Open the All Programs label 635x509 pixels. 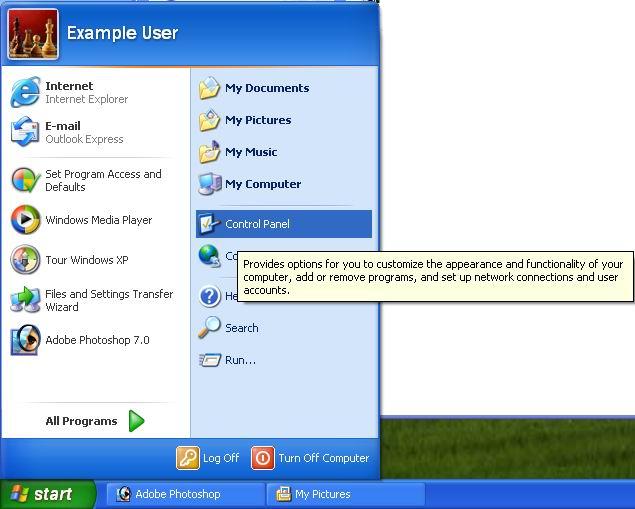pyautogui.click(x=81, y=421)
